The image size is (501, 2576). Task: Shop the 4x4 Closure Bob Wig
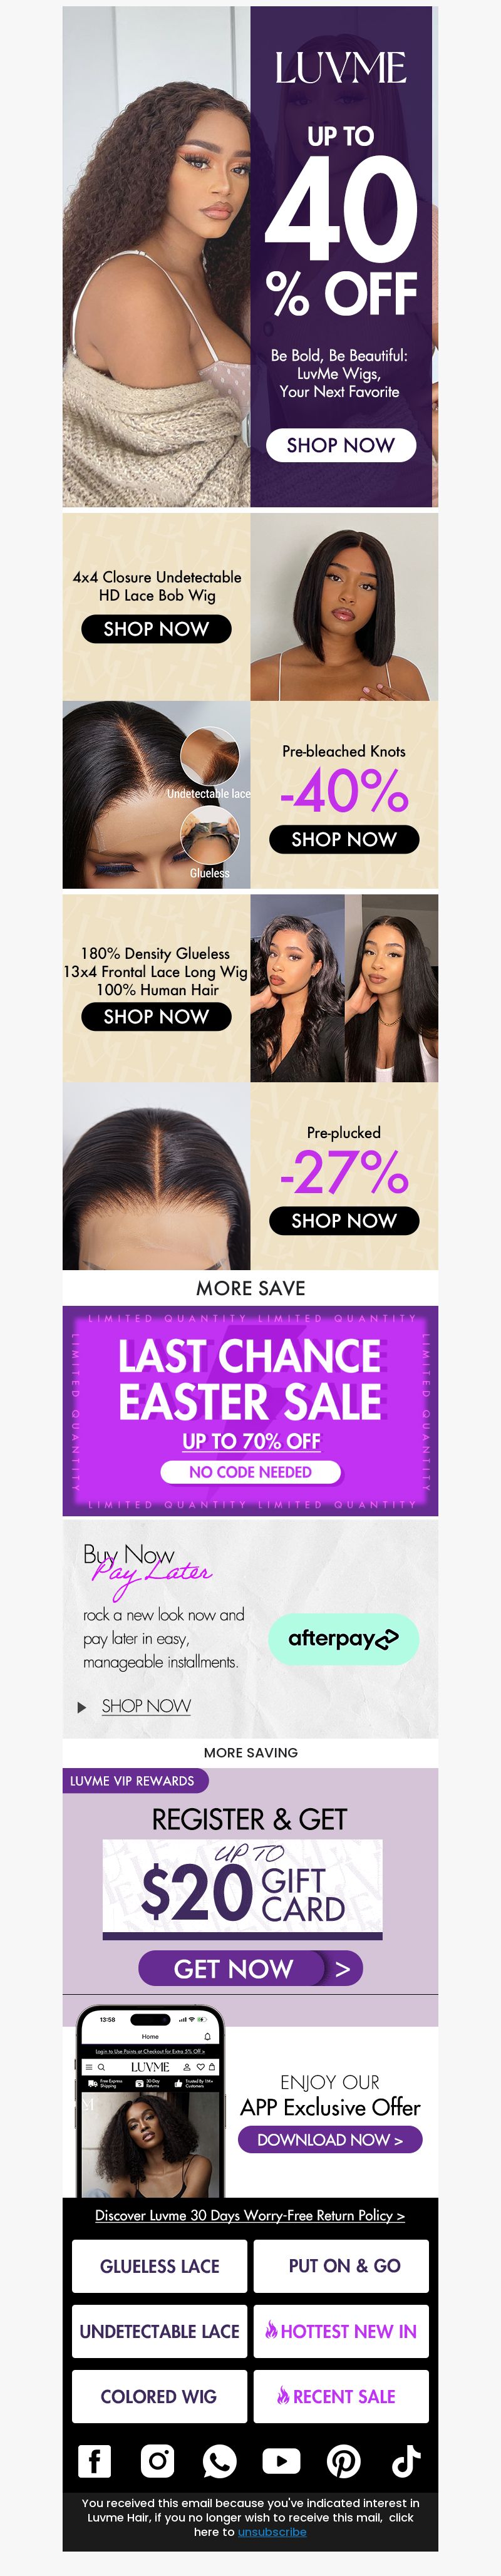coord(156,629)
